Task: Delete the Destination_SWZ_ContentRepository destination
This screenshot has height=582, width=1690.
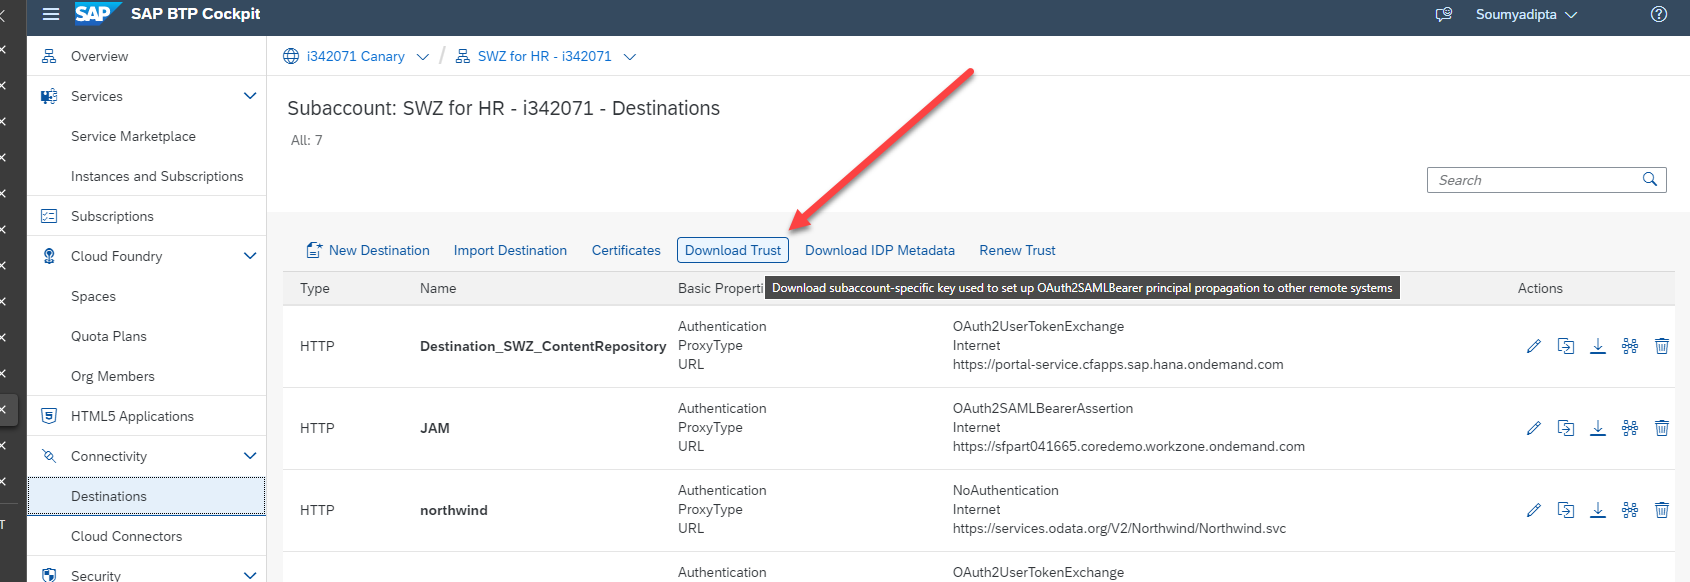Action: click(1662, 346)
